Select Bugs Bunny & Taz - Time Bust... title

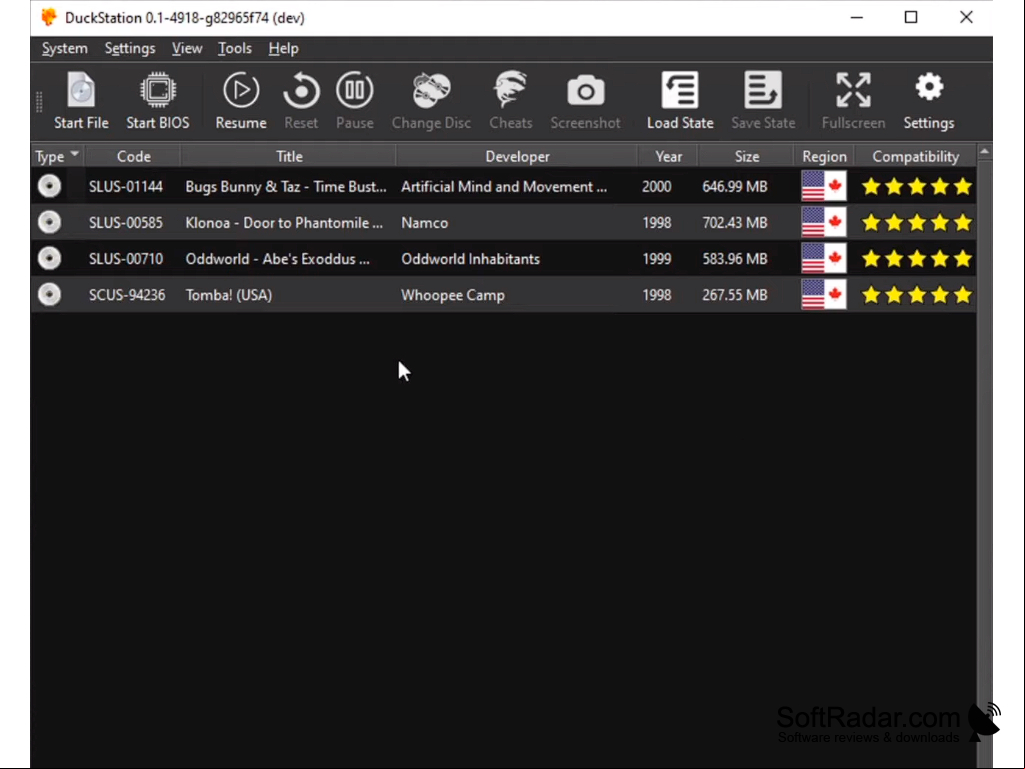[286, 186]
